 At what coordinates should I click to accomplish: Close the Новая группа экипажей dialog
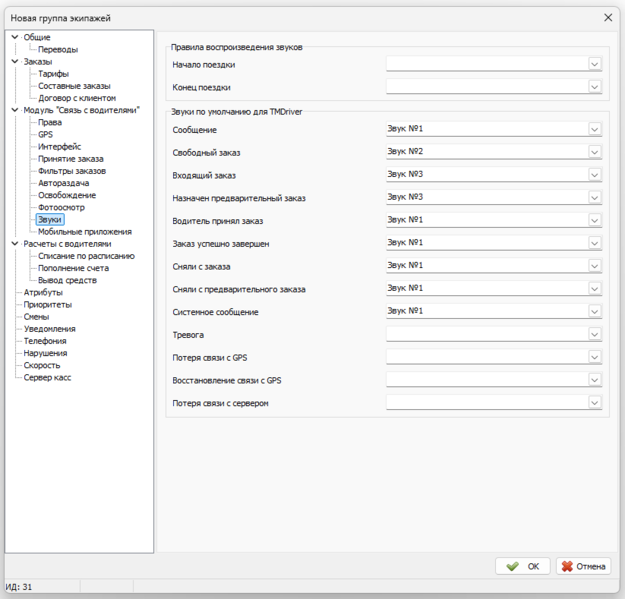pos(608,17)
